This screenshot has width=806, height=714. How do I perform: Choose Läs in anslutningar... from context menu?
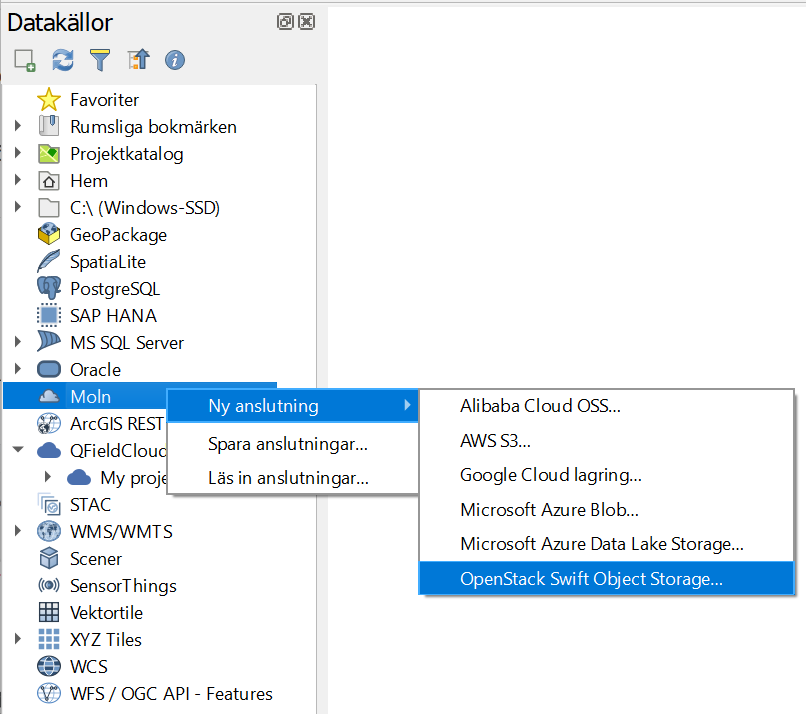pyautogui.click(x=293, y=478)
